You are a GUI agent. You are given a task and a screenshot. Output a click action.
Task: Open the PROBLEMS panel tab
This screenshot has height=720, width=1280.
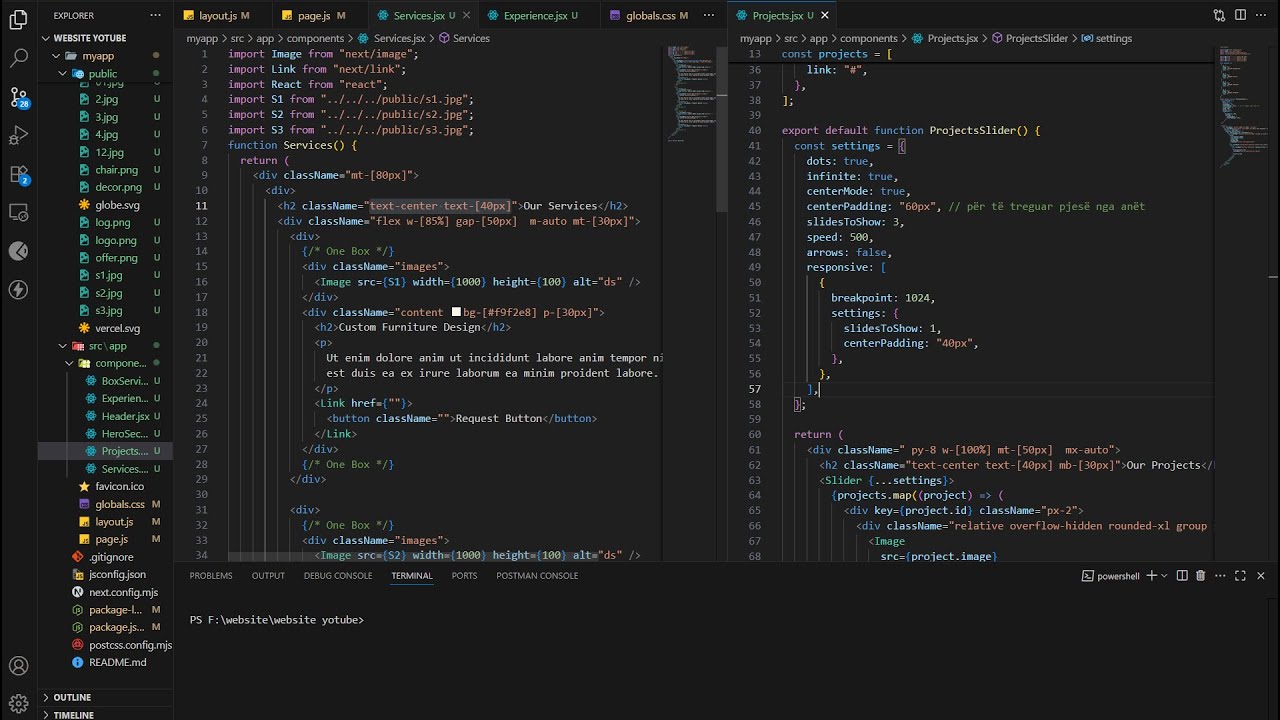point(211,576)
